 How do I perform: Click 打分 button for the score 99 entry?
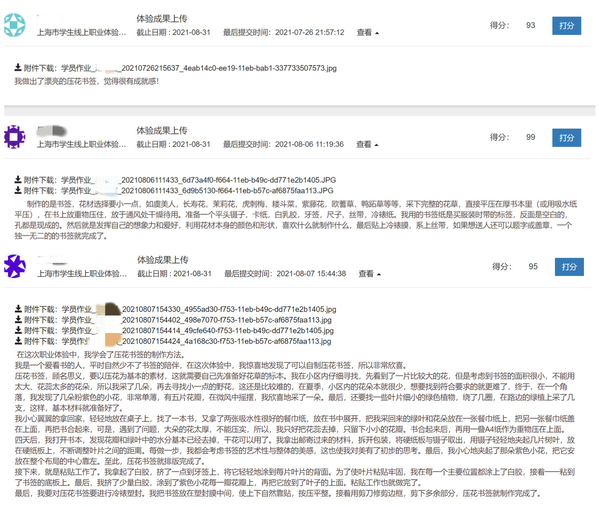coord(567,138)
